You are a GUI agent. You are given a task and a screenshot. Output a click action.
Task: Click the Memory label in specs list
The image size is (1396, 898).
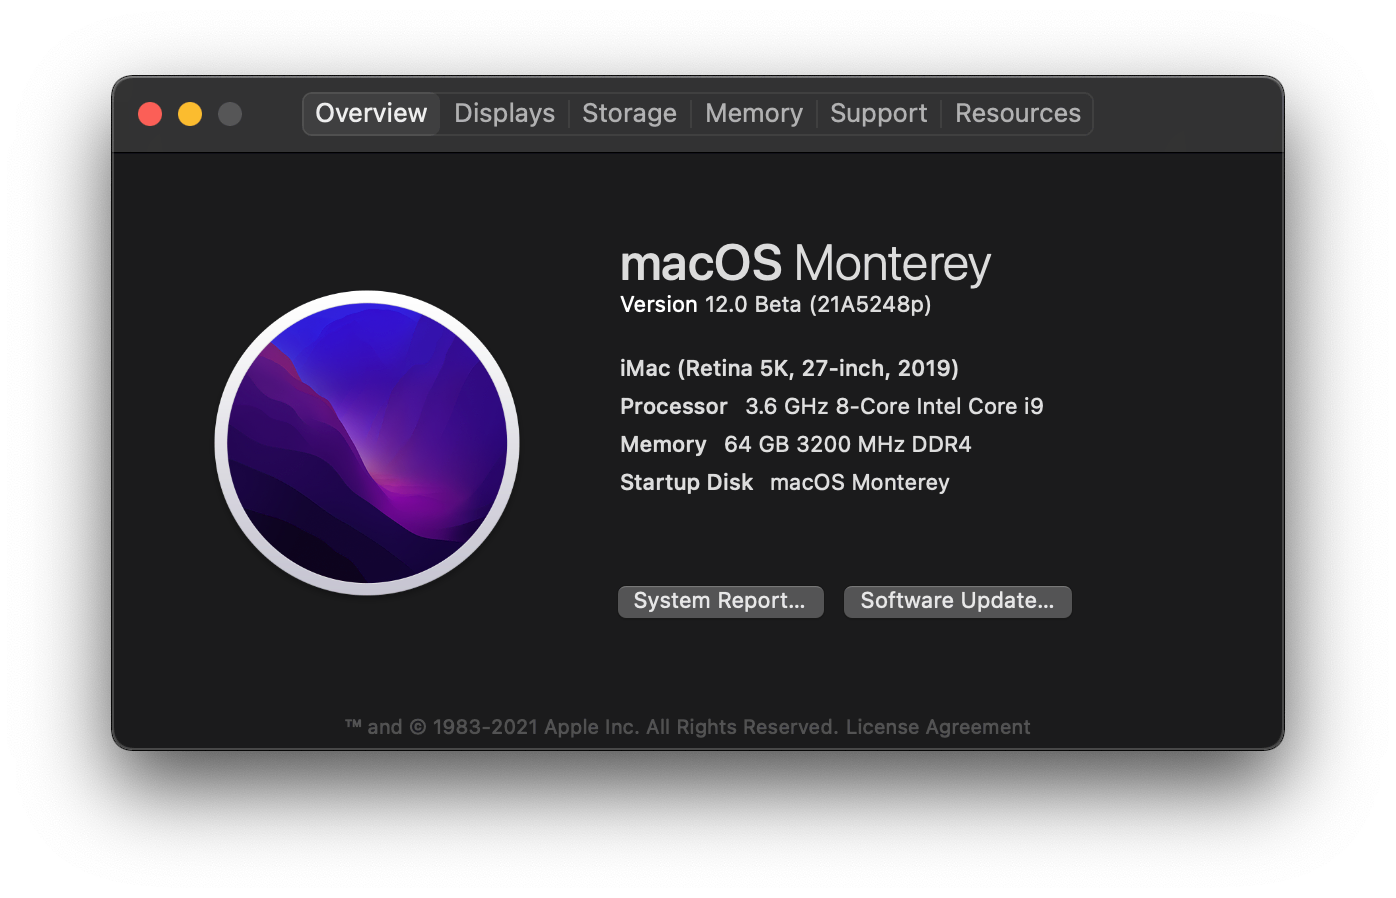point(663,444)
